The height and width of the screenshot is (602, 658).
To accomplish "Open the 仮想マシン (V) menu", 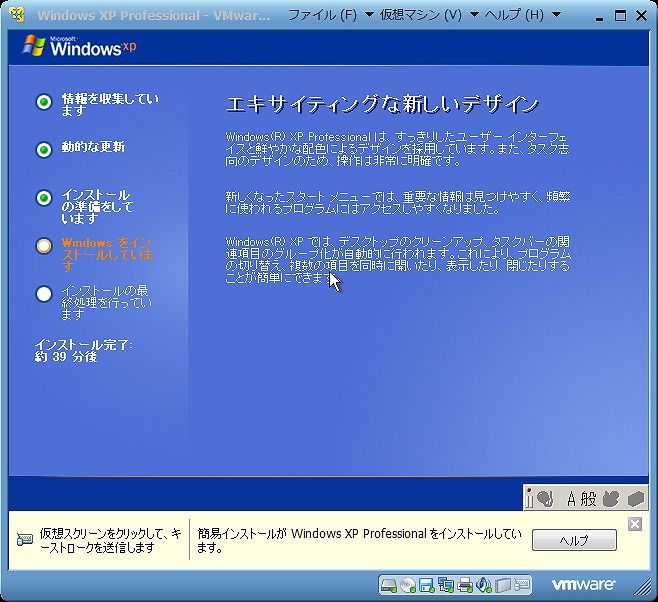I will [x=420, y=16].
